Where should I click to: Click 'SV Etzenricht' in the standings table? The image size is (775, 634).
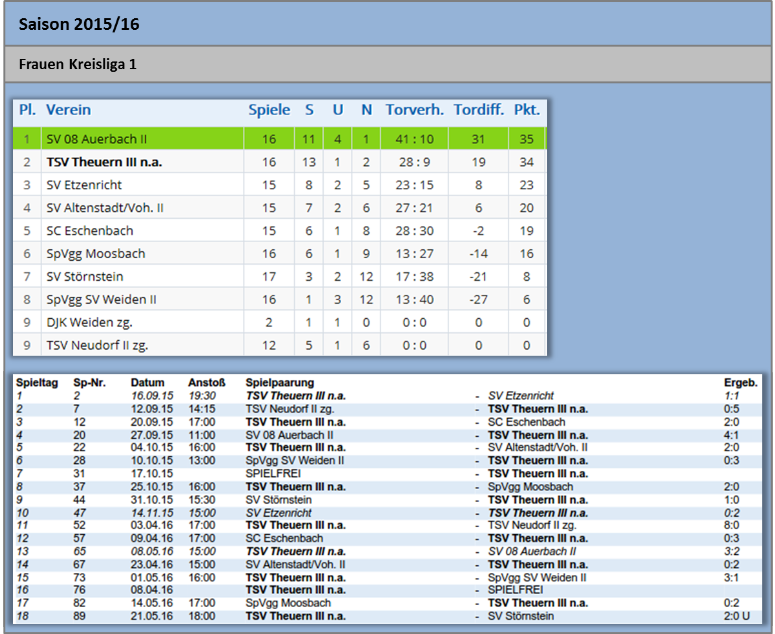click(x=84, y=185)
